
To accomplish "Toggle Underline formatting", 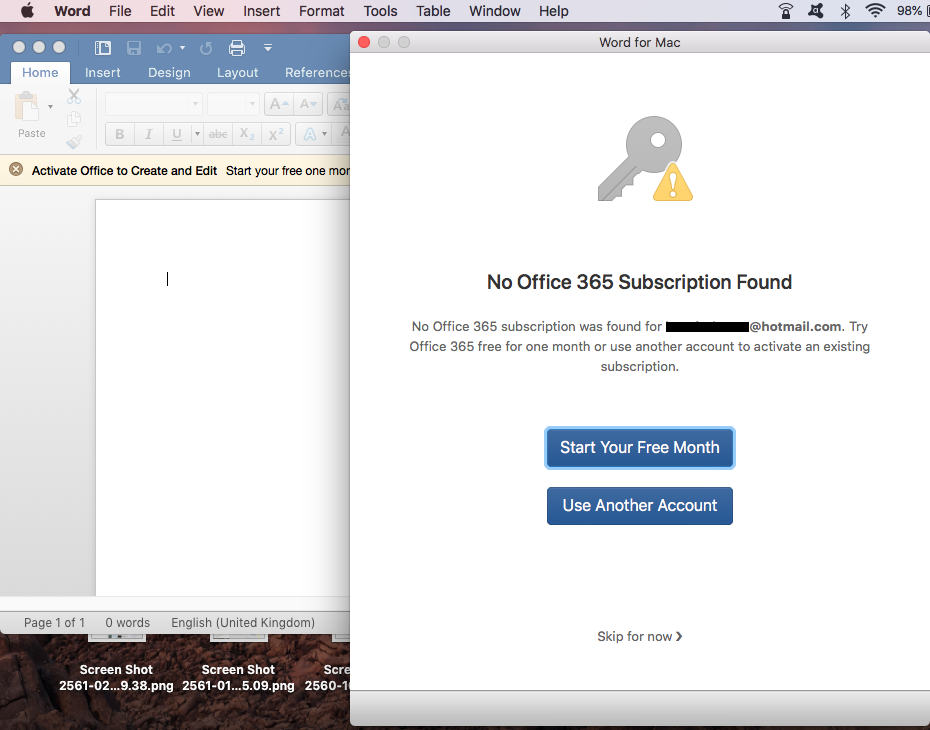I will click(x=177, y=134).
